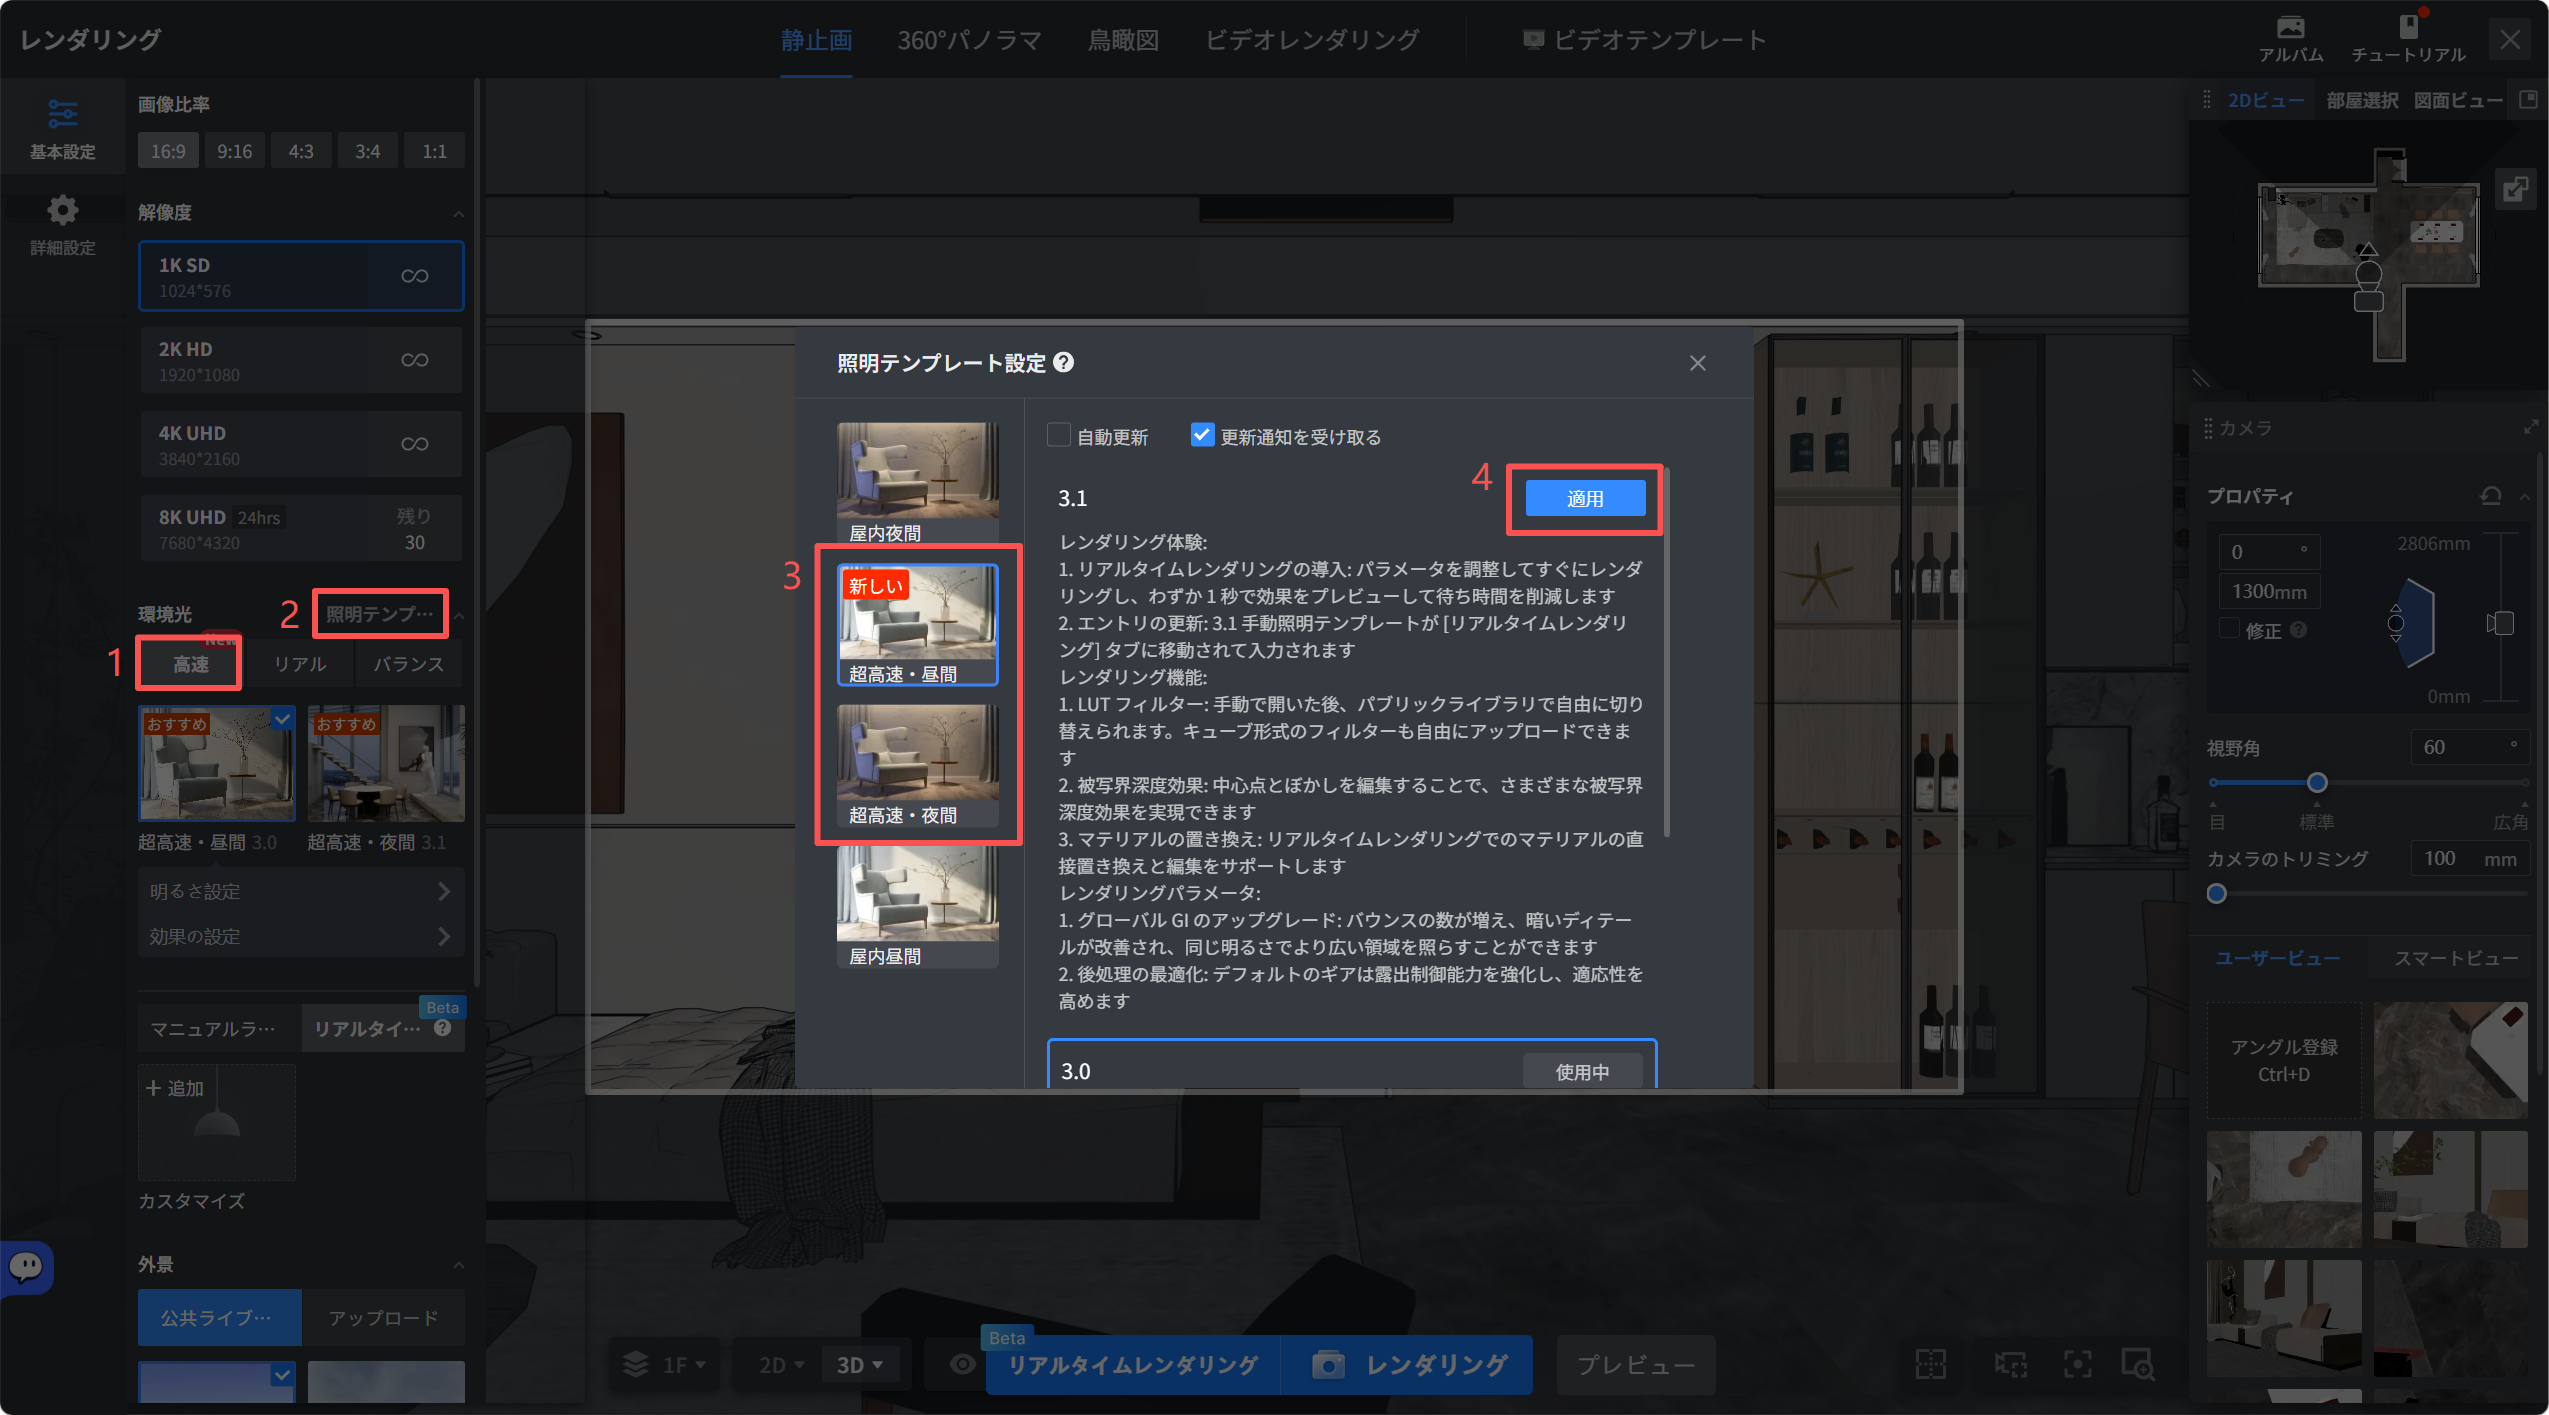
Task: Click the plus 追加 add light tile
Action: point(217,1121)
